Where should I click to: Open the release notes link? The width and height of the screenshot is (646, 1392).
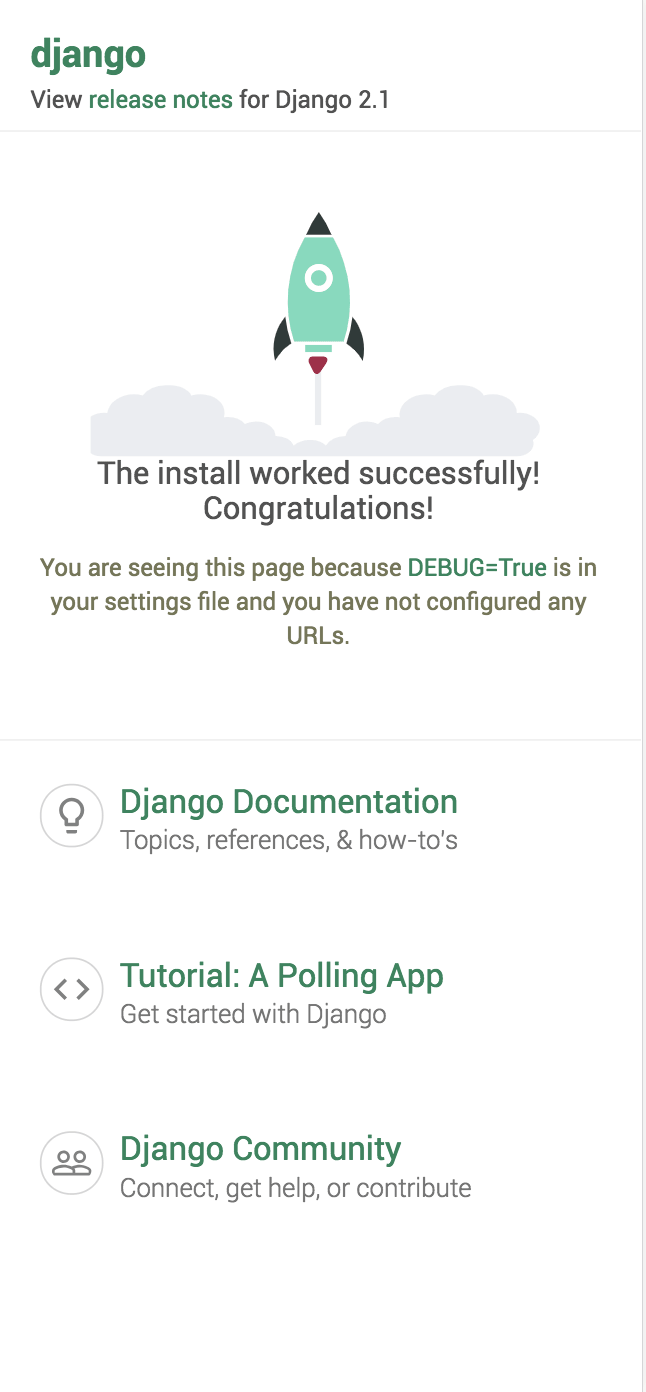[x=160, y=100]
